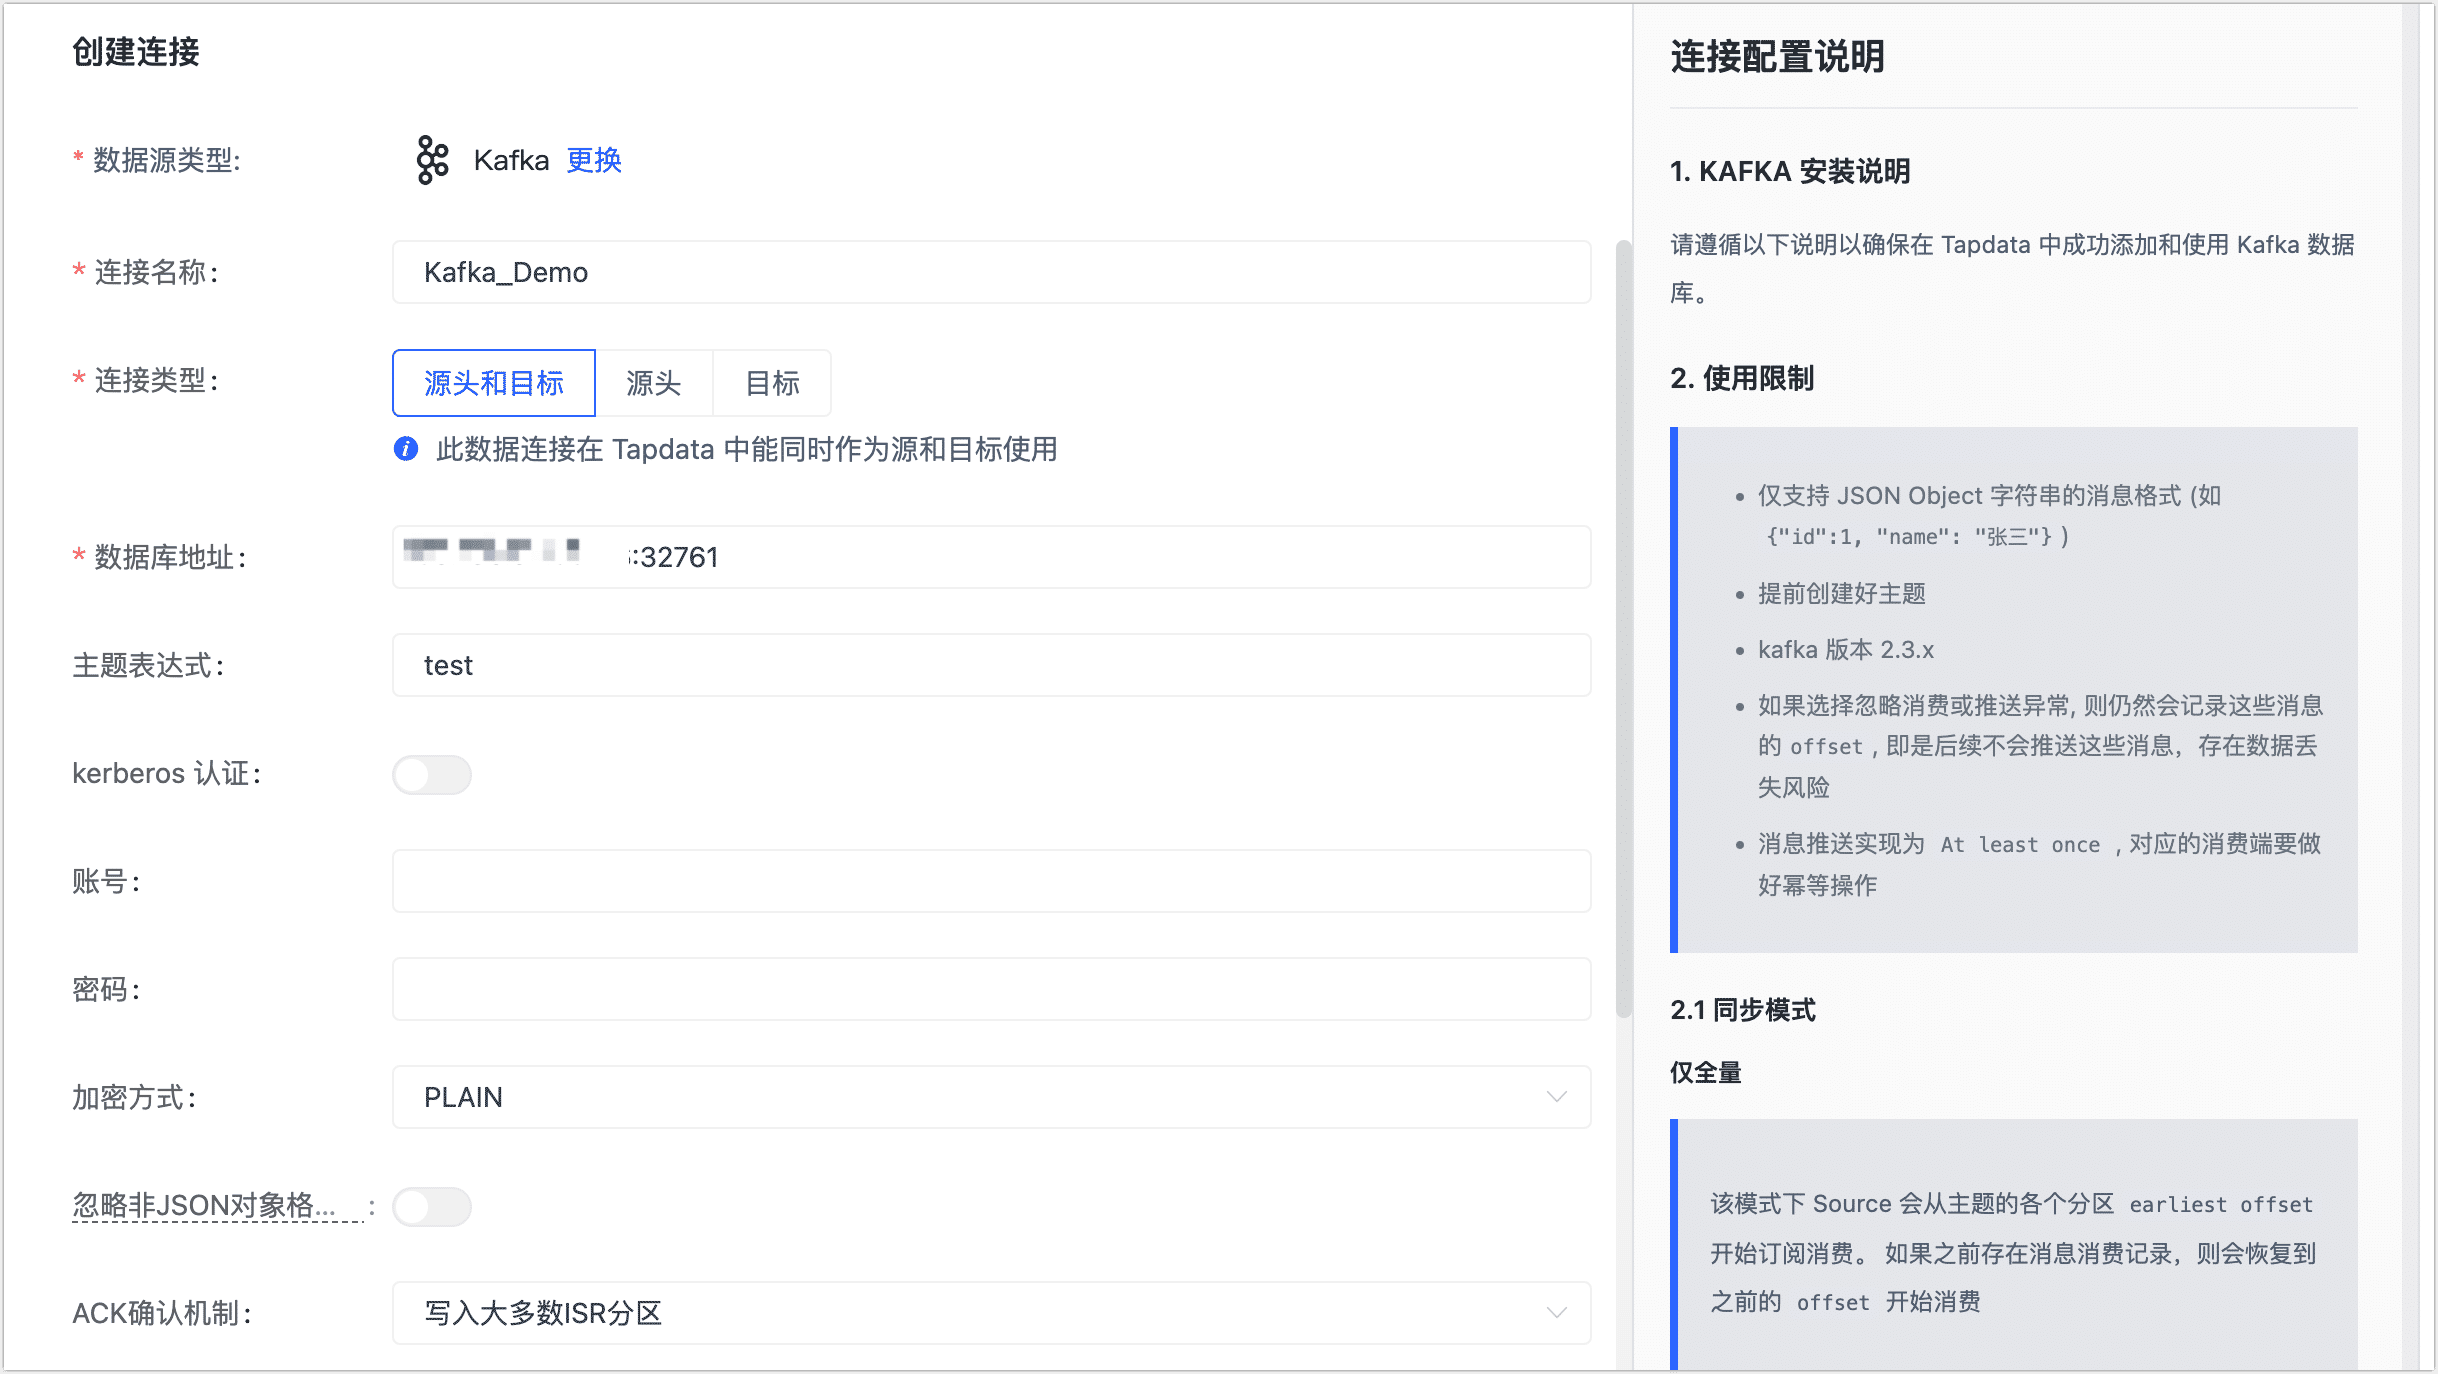This screenshot has width=2438, height=1374.
Task: Focus the 账号 input field
Action: pyautogui.click(x=990, y=881)
